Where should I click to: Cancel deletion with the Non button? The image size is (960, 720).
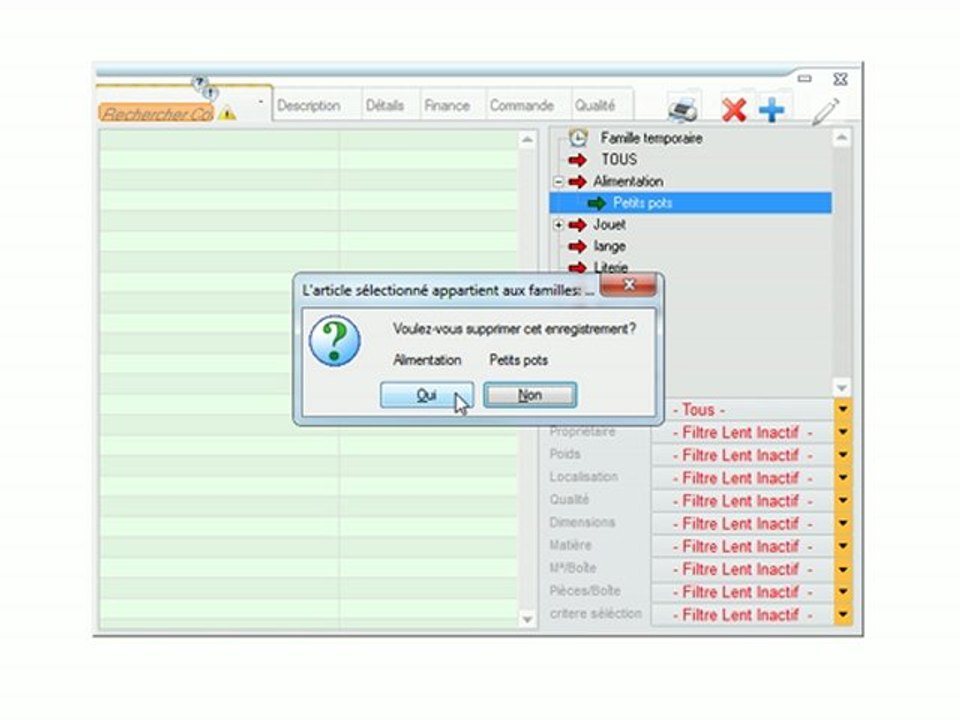[x=530, y=395]
